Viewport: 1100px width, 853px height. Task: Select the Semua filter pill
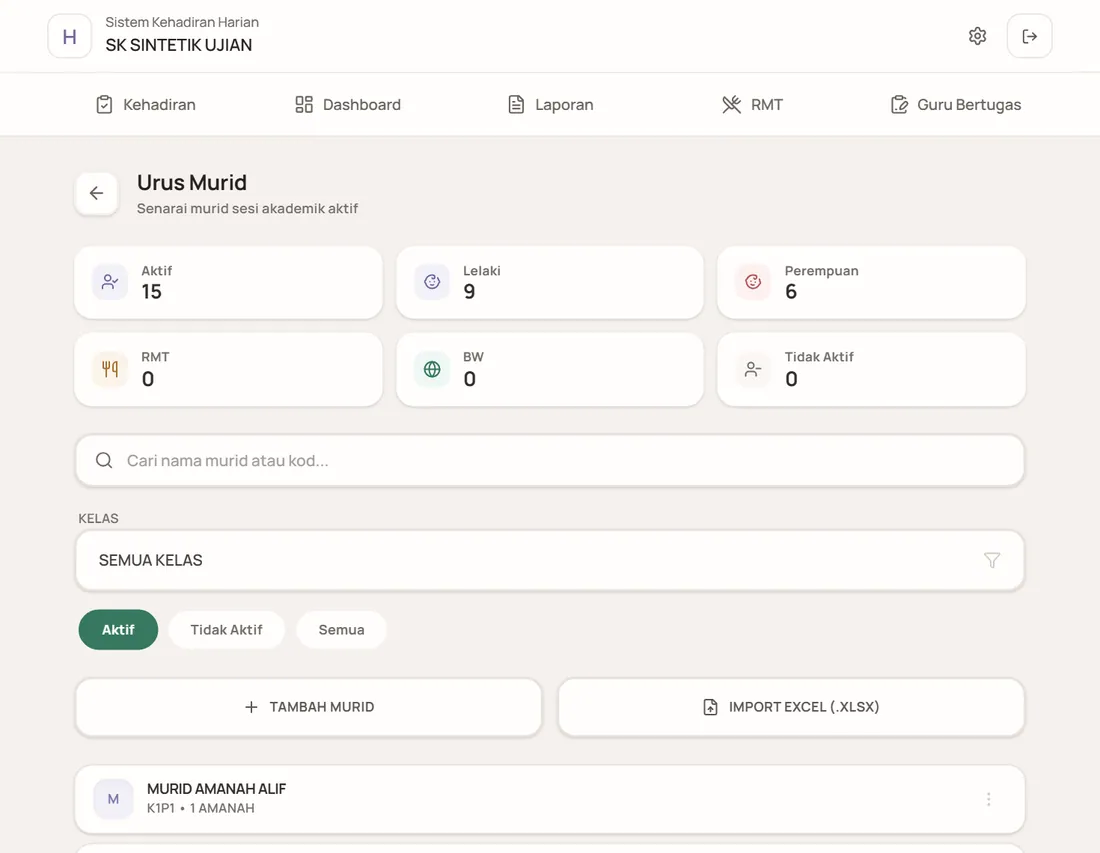point(342,629)
